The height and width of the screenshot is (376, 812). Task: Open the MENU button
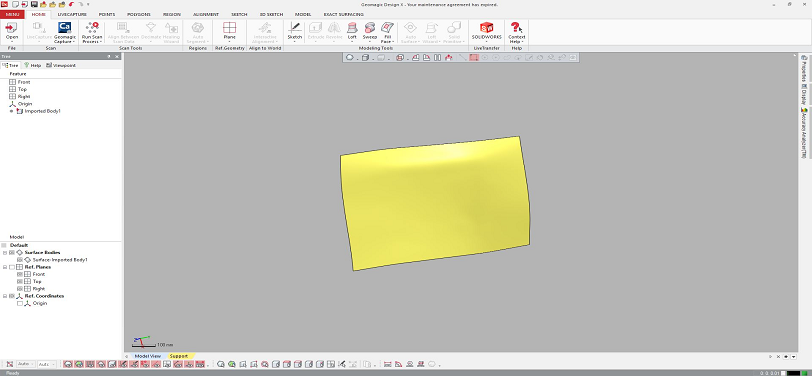pyautogui.click(x=12, y=15)
